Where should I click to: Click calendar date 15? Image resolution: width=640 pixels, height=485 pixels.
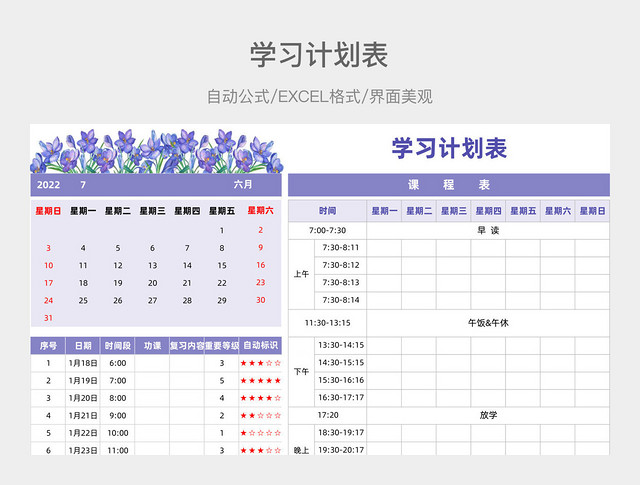[222, 265]
